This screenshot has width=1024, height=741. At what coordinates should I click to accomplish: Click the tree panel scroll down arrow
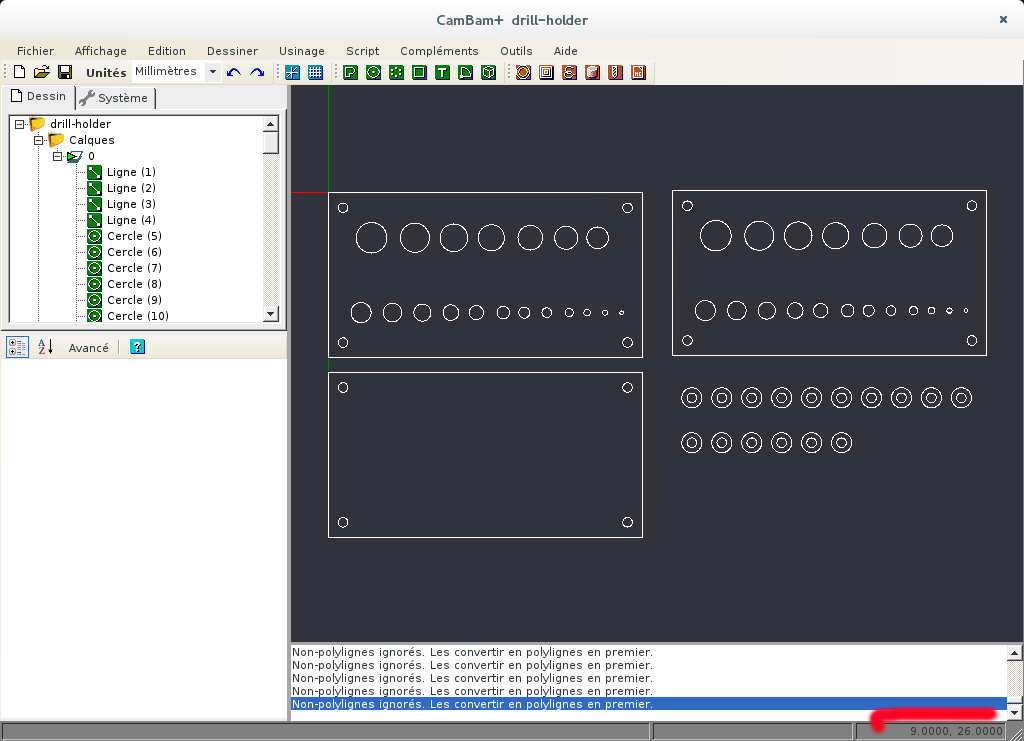pyautogui.click(x=270, y=314)
